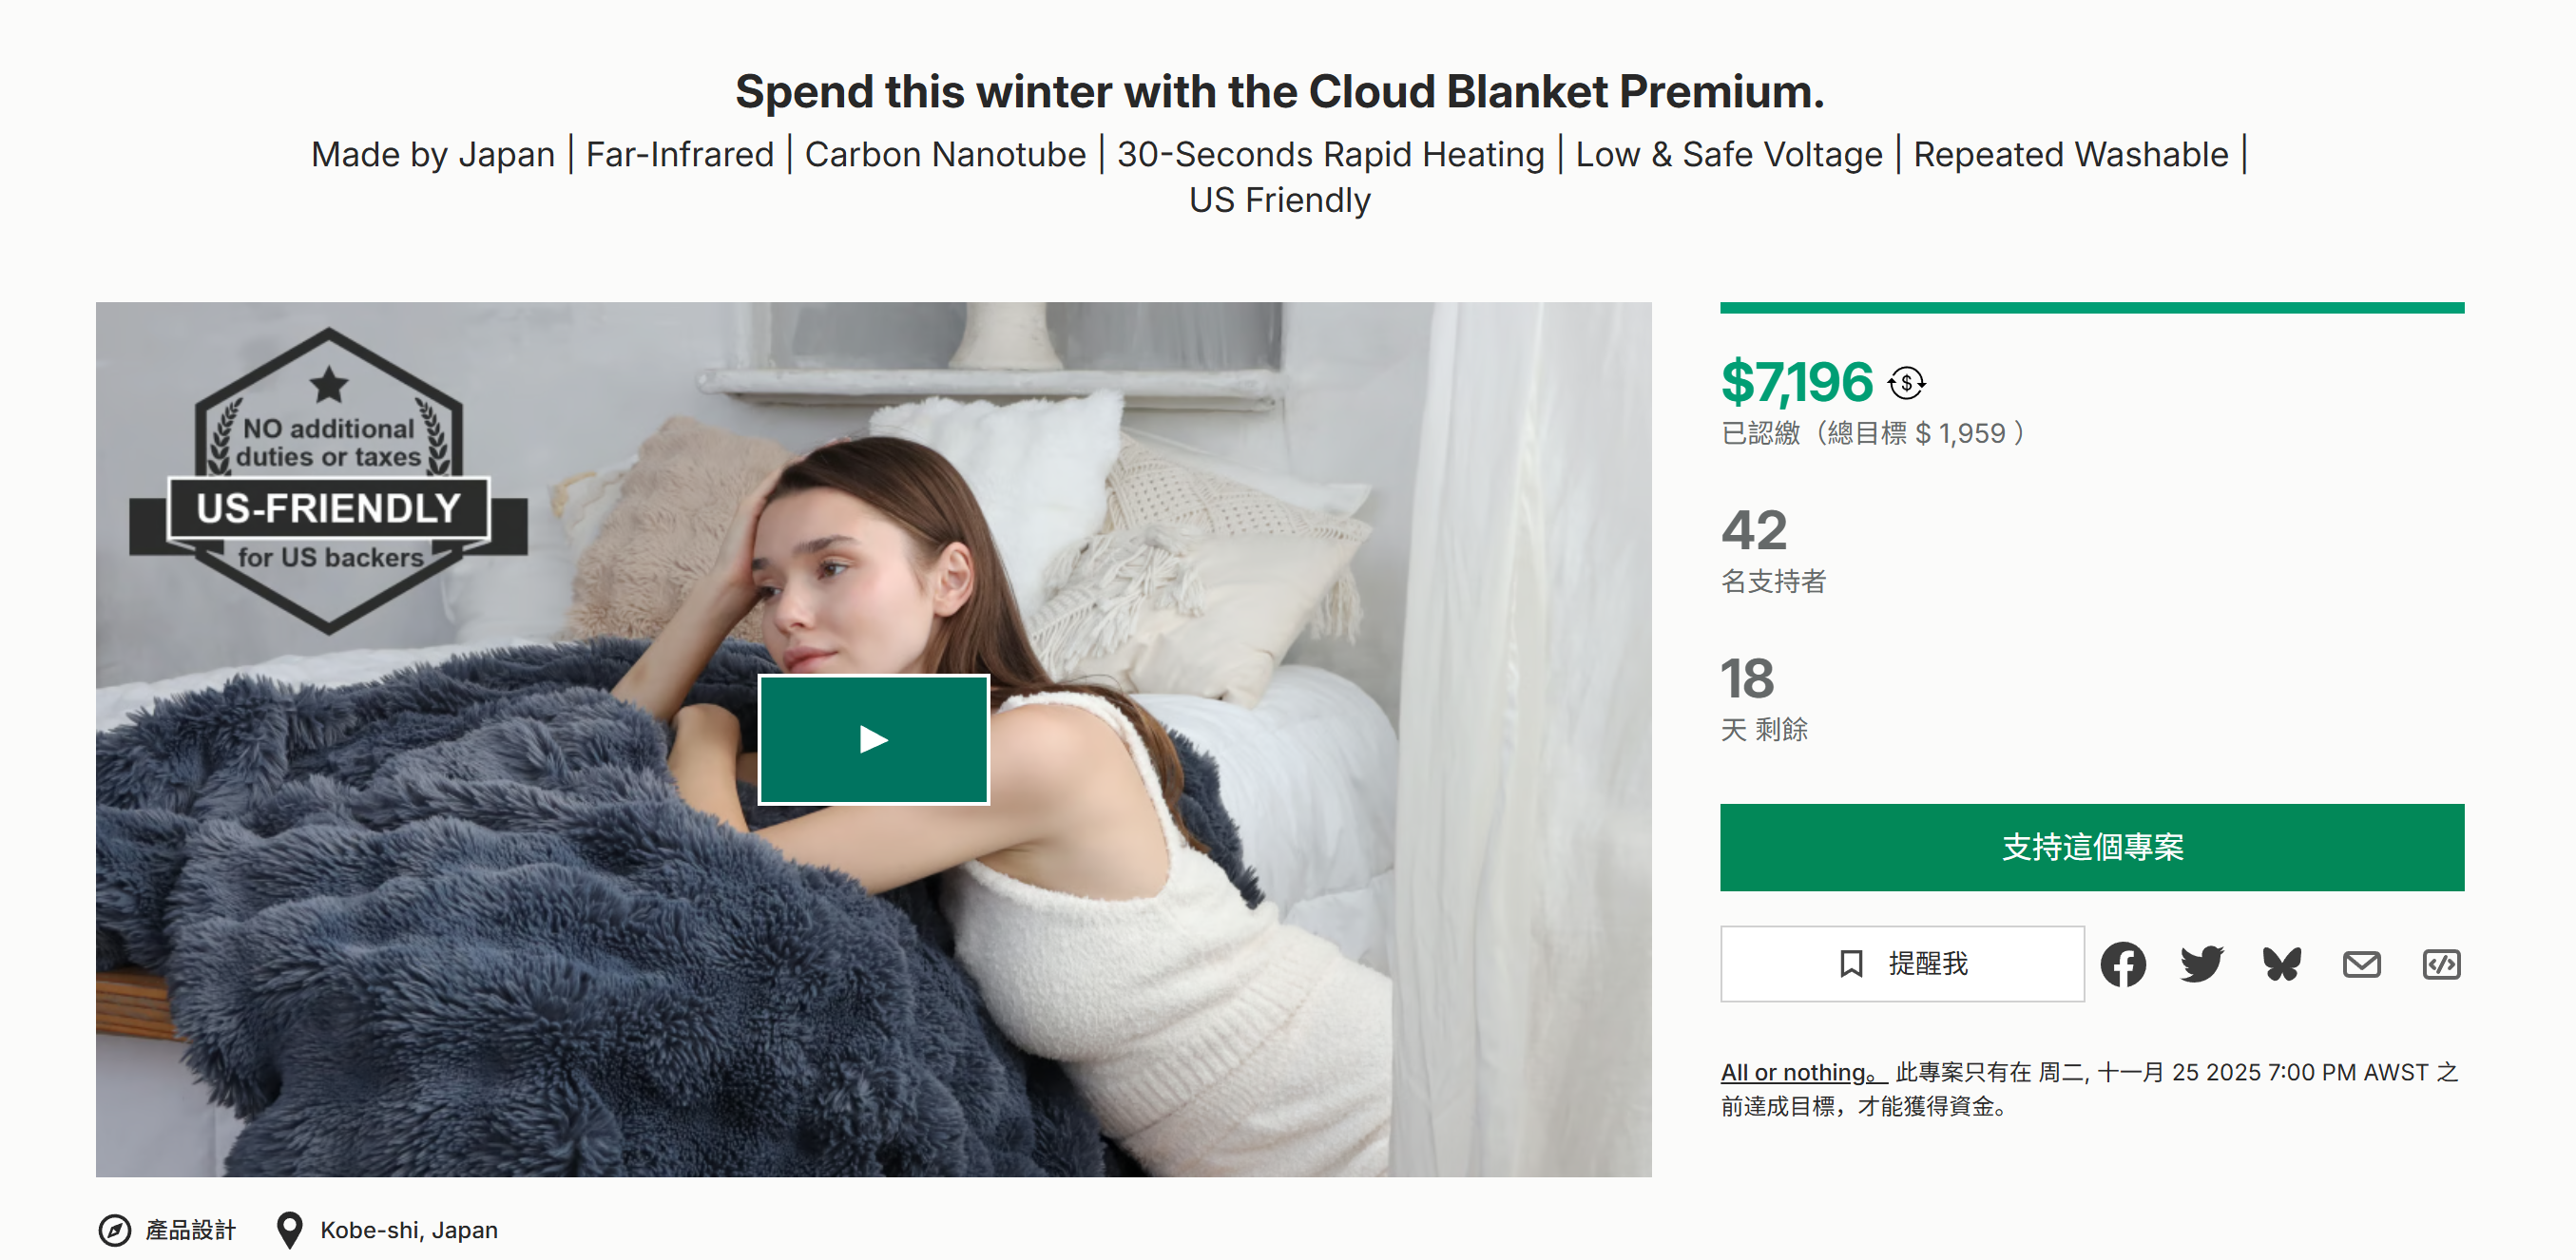
Task: Click the $7,196 pledged amount
Action: coord(1796,382)
